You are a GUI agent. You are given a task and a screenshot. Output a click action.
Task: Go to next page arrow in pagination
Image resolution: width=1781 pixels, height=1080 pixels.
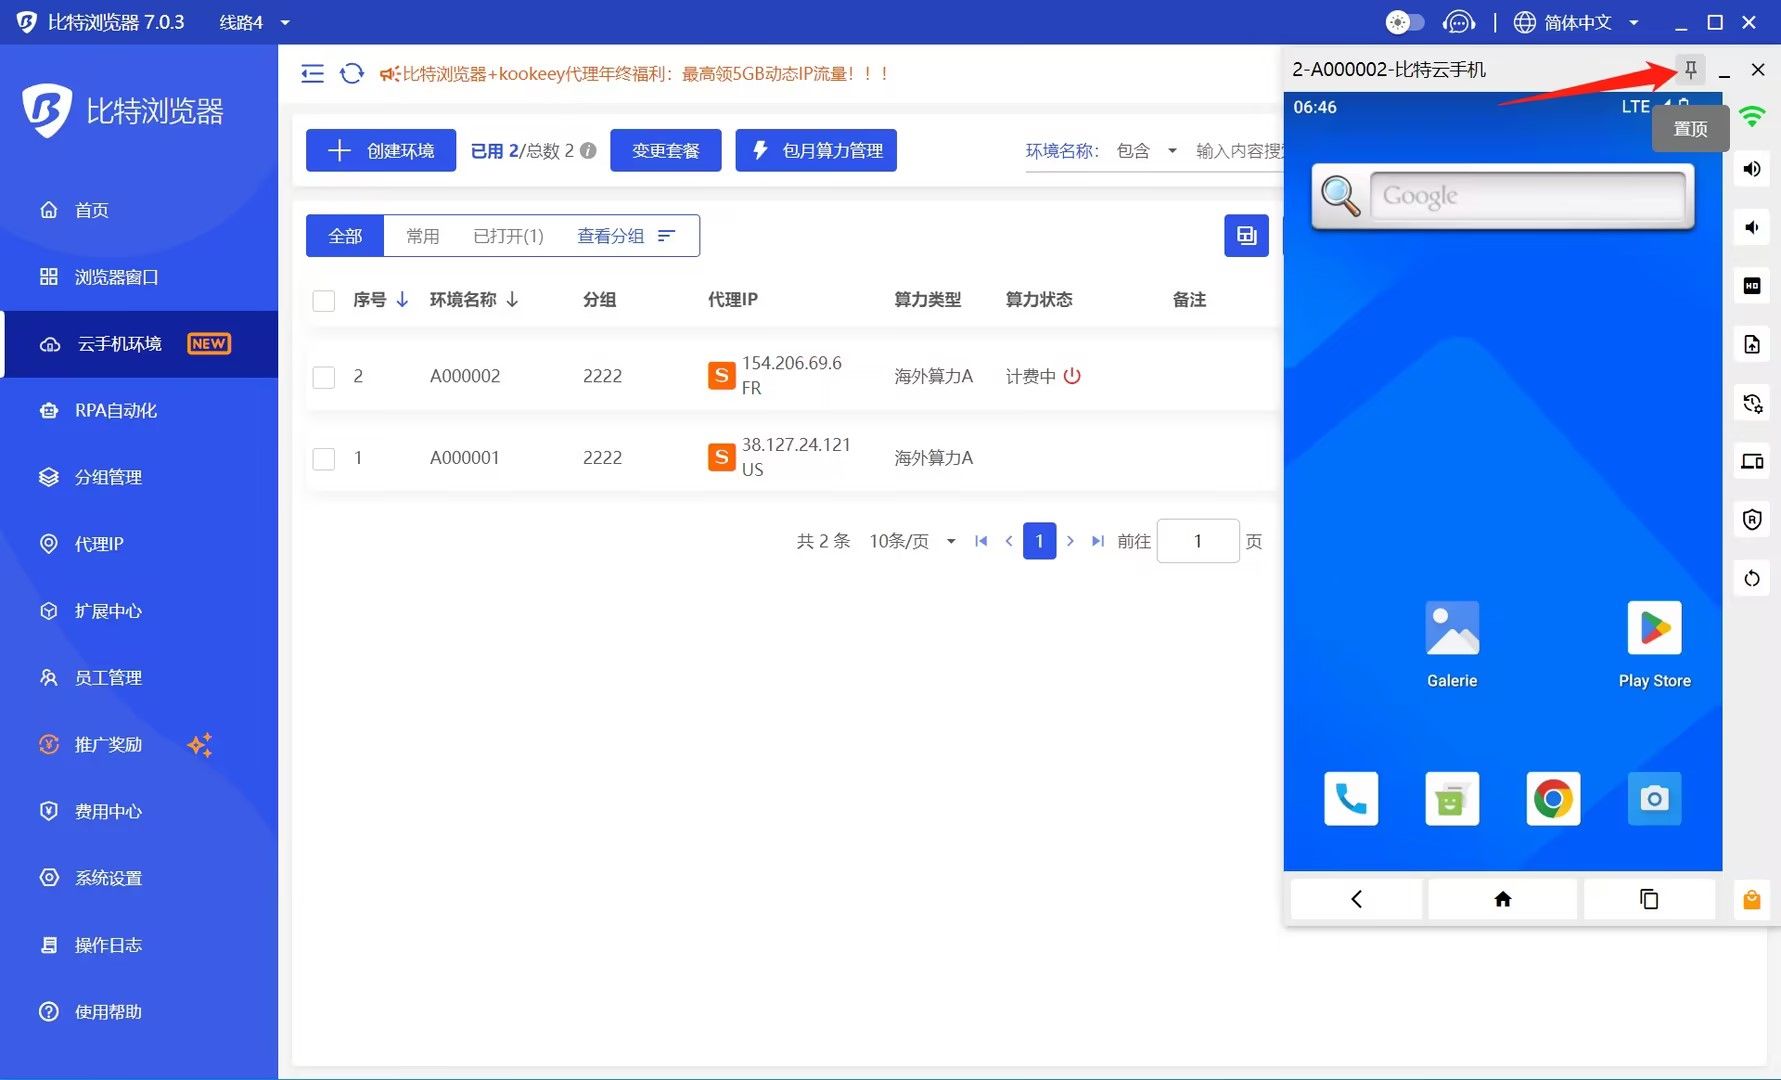[1070, 541]
